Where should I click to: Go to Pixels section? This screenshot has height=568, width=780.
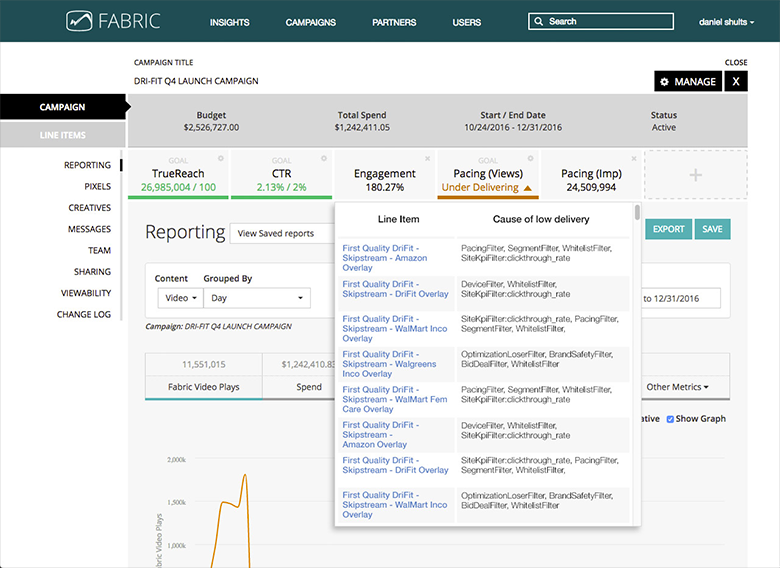pyautogui.click(x=98, y=187)
